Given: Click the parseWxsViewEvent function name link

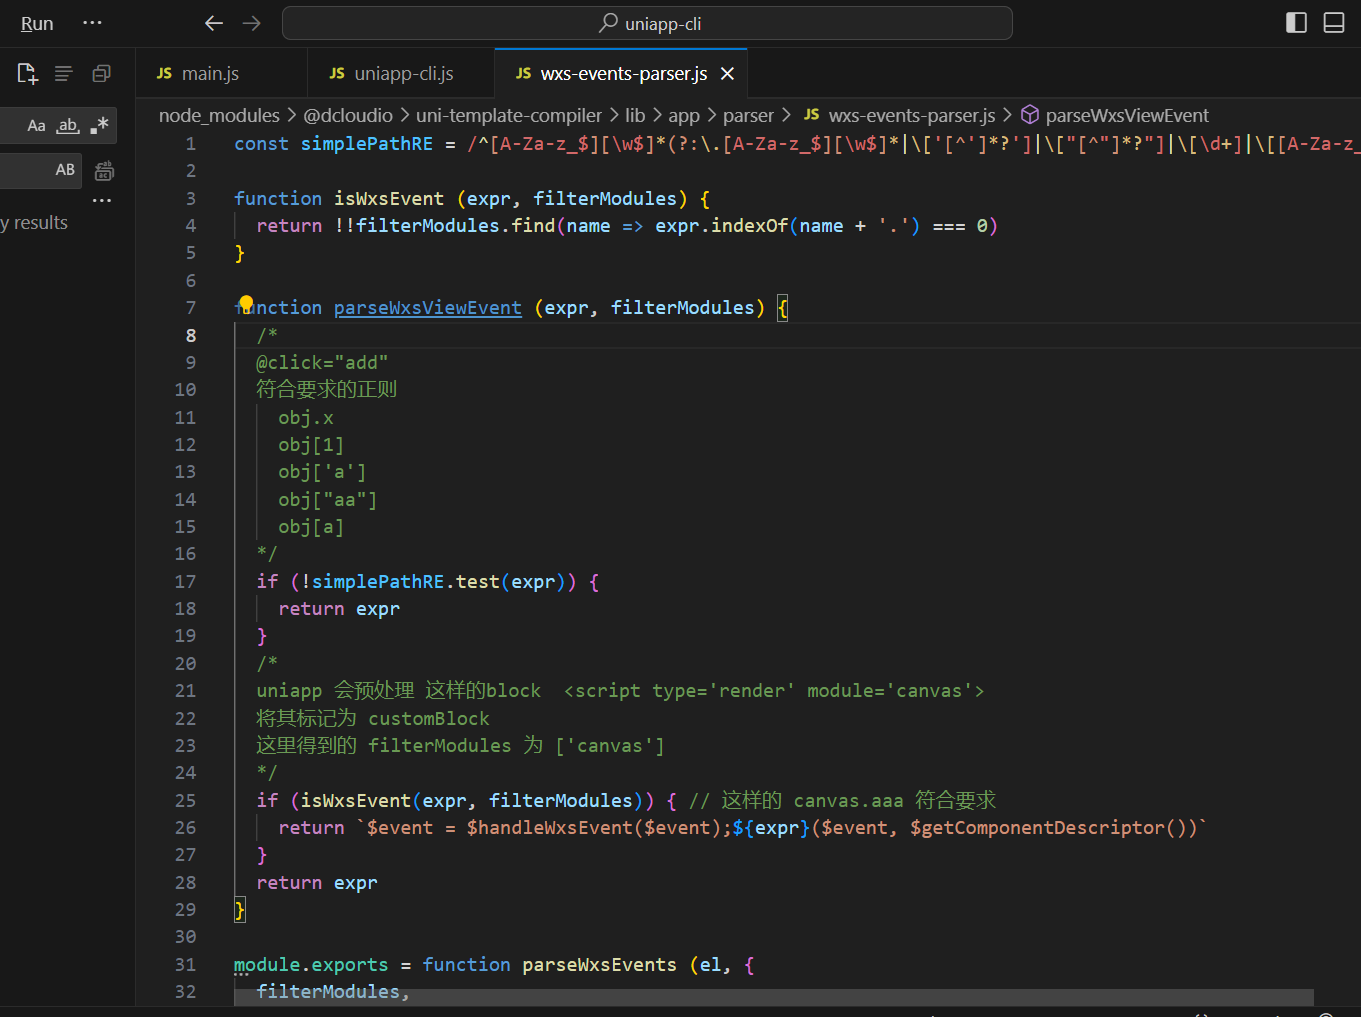Looking at the screenshot, I should tap(427, 308).
